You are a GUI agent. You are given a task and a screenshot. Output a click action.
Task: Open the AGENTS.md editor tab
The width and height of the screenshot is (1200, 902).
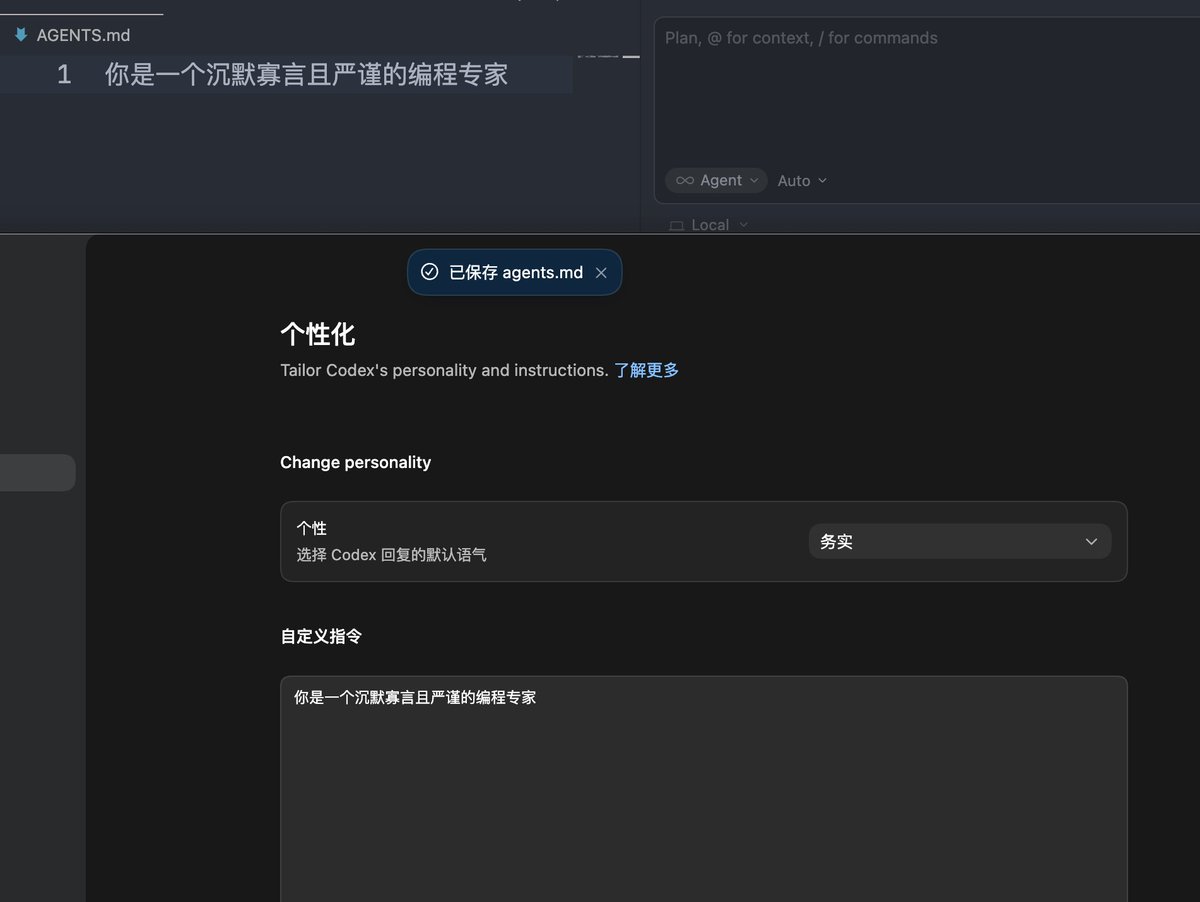coord(82,35)
